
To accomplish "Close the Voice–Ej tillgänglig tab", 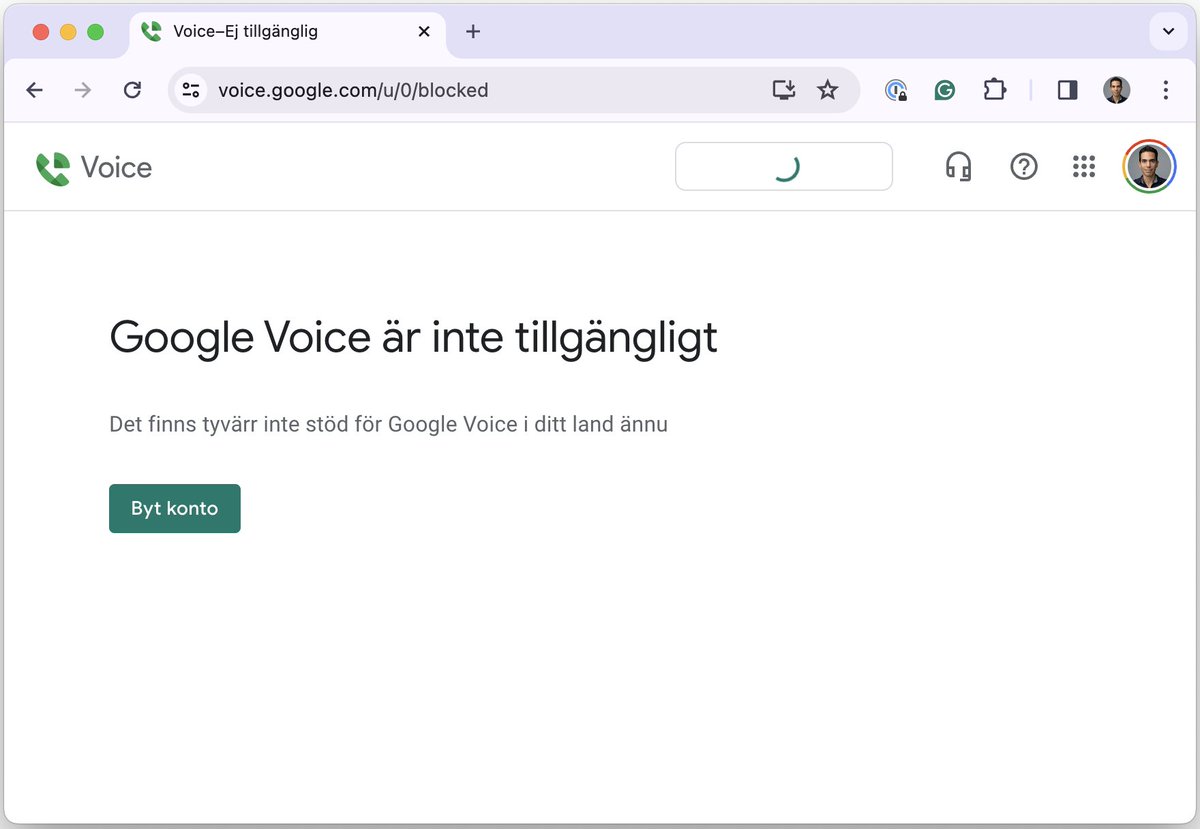I will tap(424, 32).
